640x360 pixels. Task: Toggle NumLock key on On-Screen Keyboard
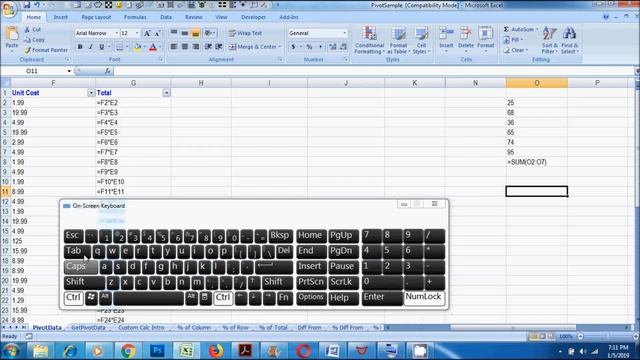pos(424,298)
